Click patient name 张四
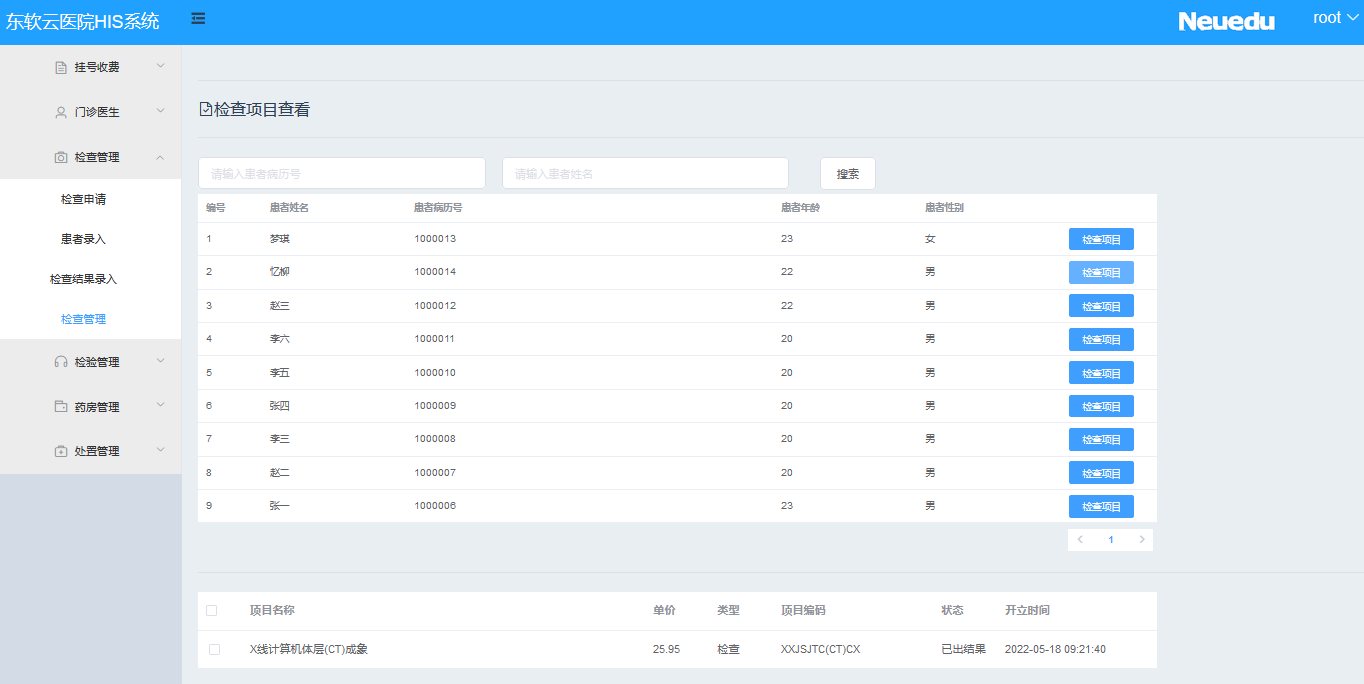The height and width of the screenshot is (684, 1364). coord(280,406)
